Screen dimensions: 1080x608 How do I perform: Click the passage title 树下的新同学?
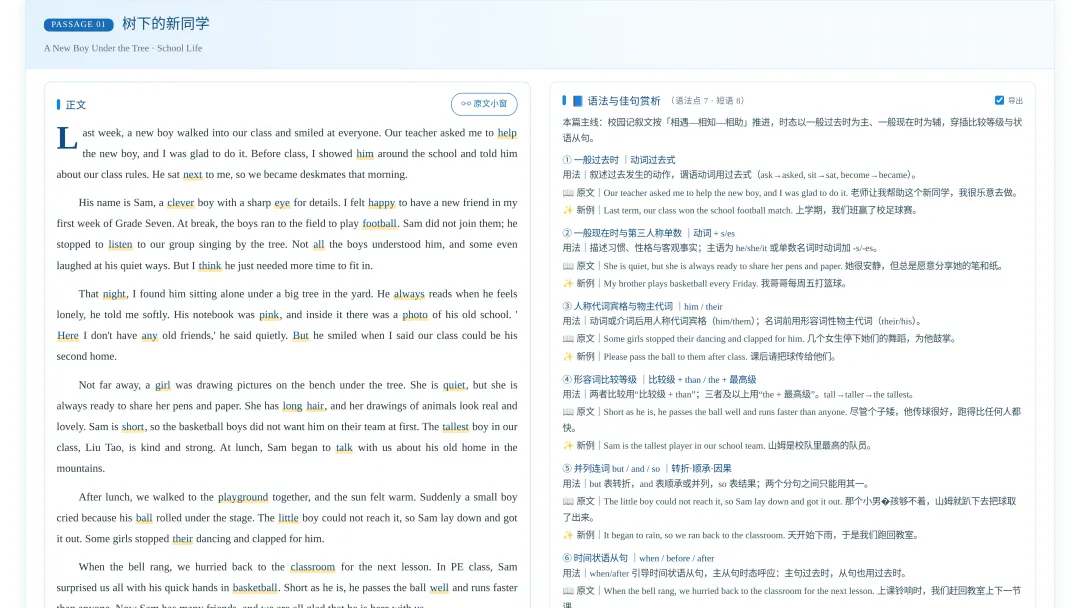pos(165,23)
